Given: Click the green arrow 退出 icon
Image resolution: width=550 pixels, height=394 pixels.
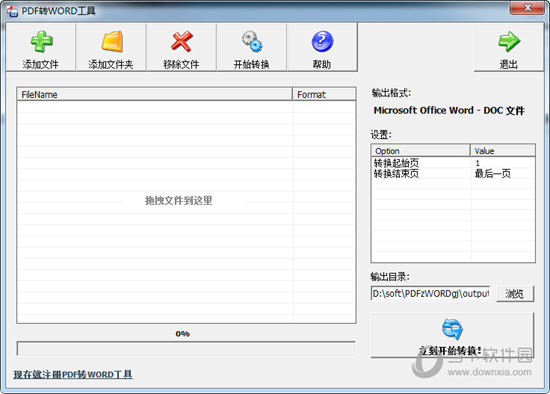Looking at the screenshot, I should 509,41.
